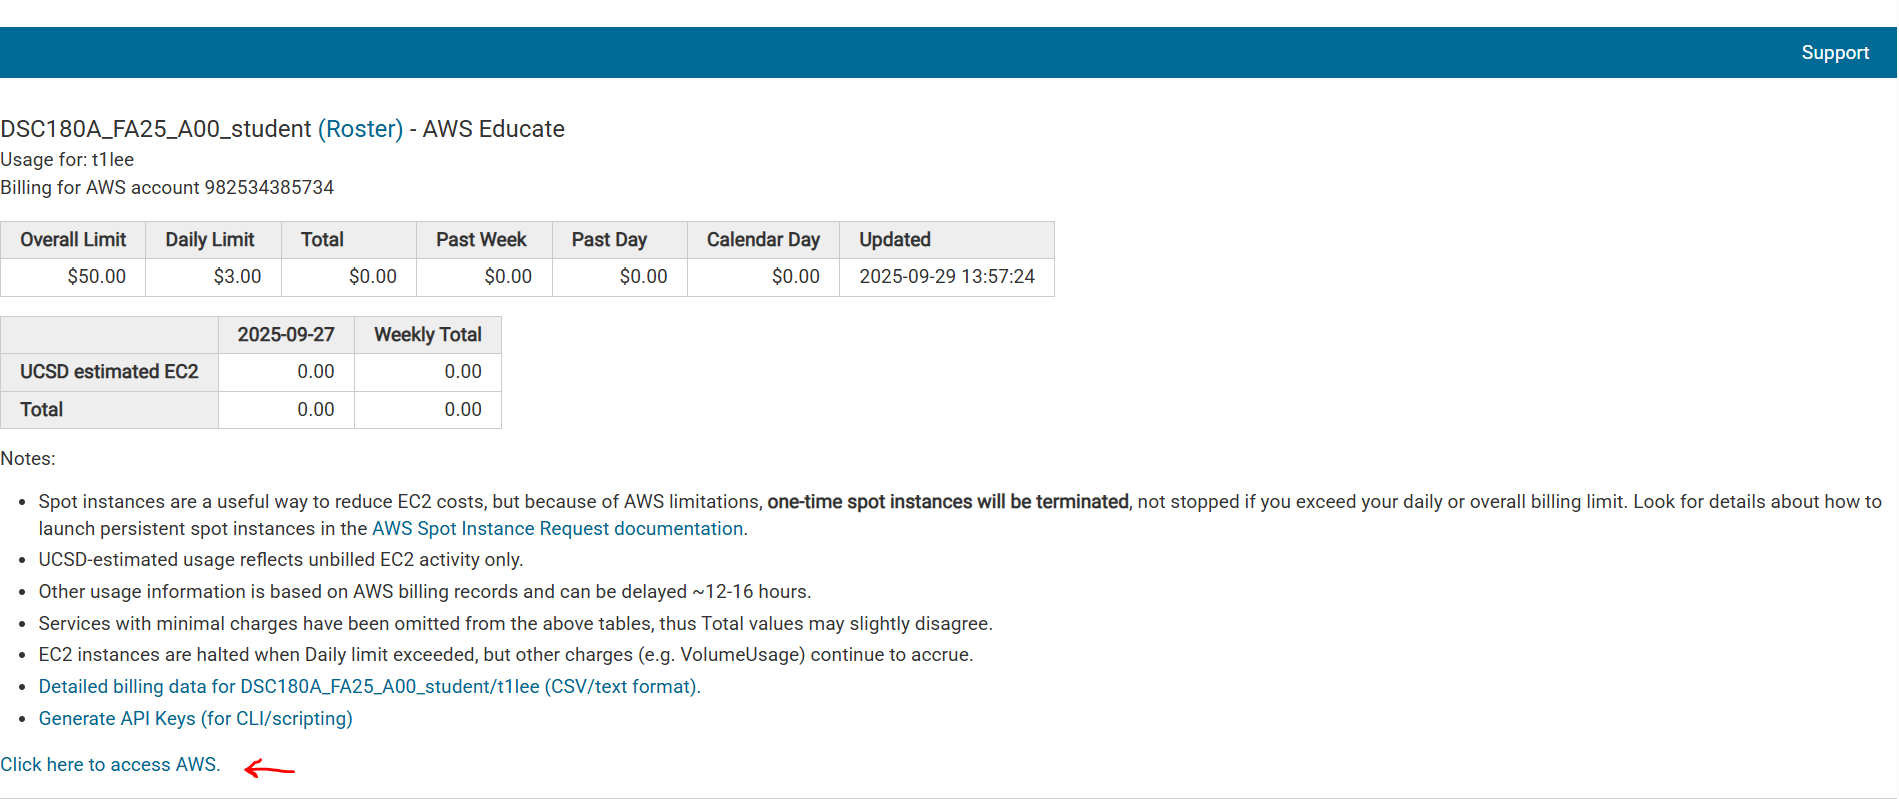The width and height of the screenshot is (1899, 799).
Task: Click the Daily Limit column header
Action: click(210, 240)
